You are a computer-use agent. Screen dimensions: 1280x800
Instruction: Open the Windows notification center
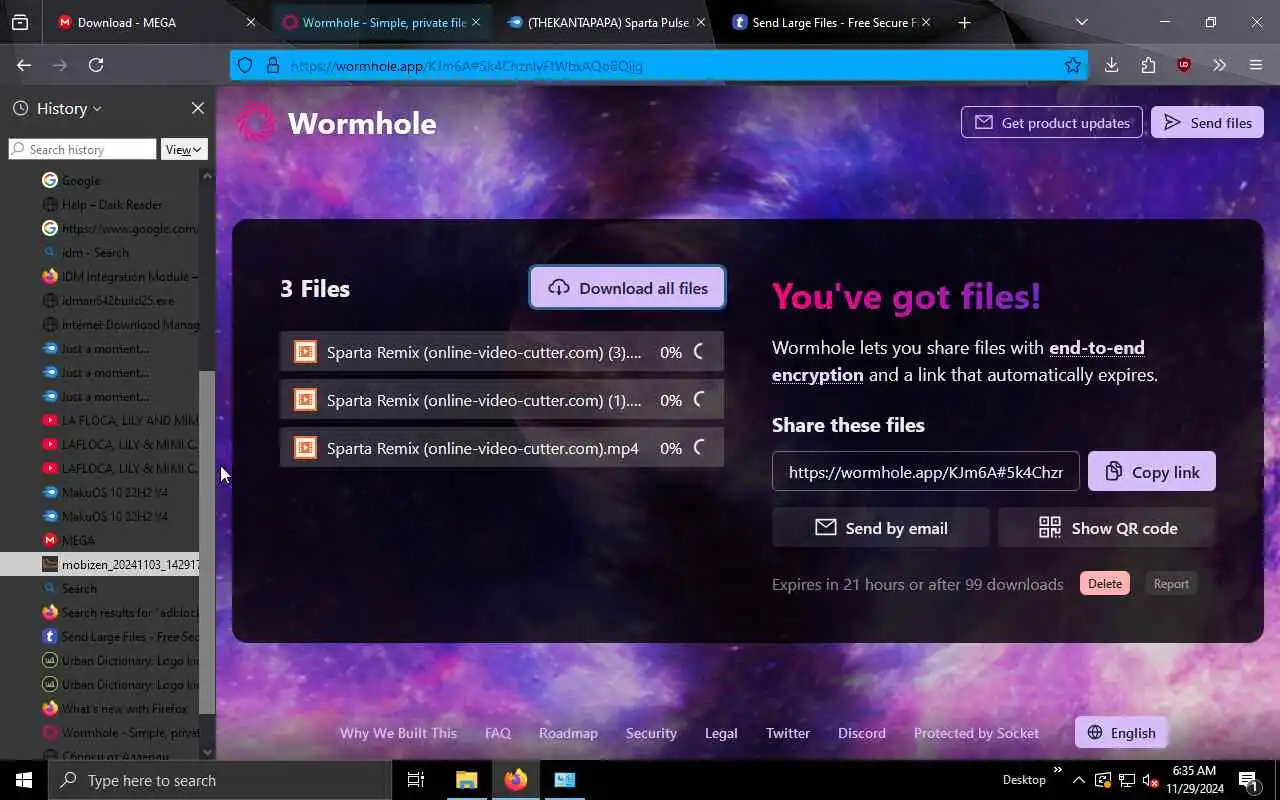[x=1249, y=780]
